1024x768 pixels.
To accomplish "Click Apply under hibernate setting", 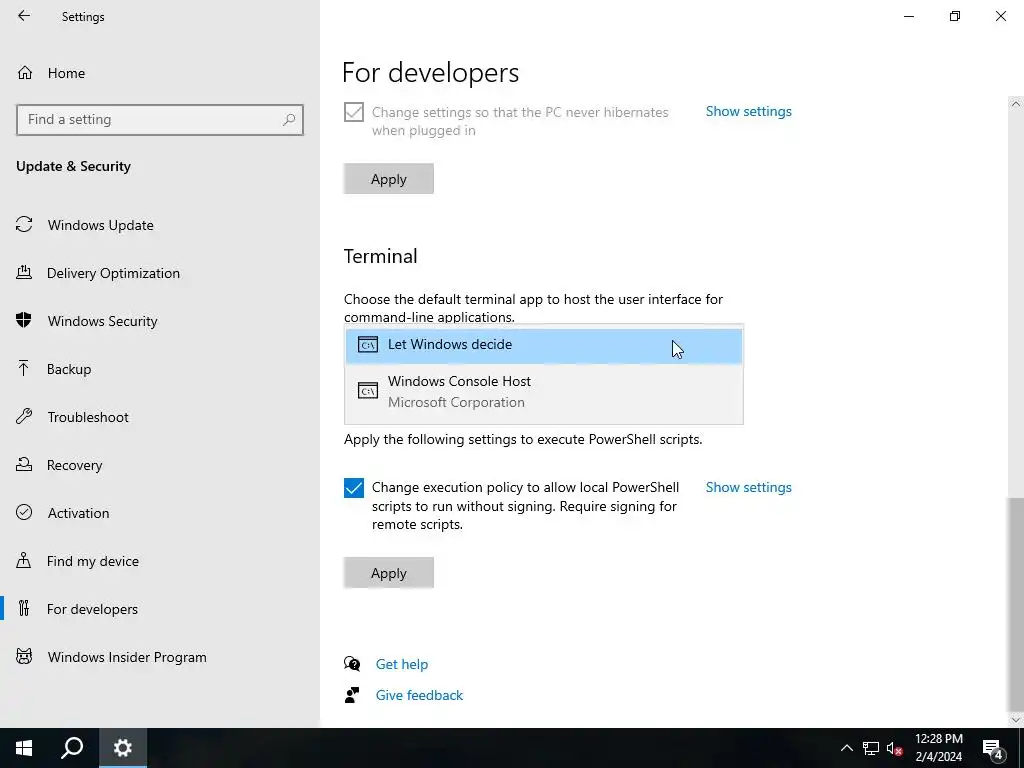I will click(x=389, y=179).
